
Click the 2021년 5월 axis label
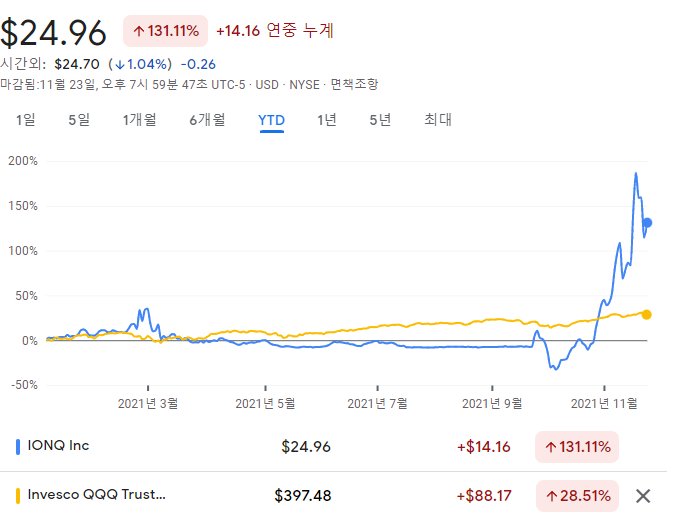(x=265, y=404)
